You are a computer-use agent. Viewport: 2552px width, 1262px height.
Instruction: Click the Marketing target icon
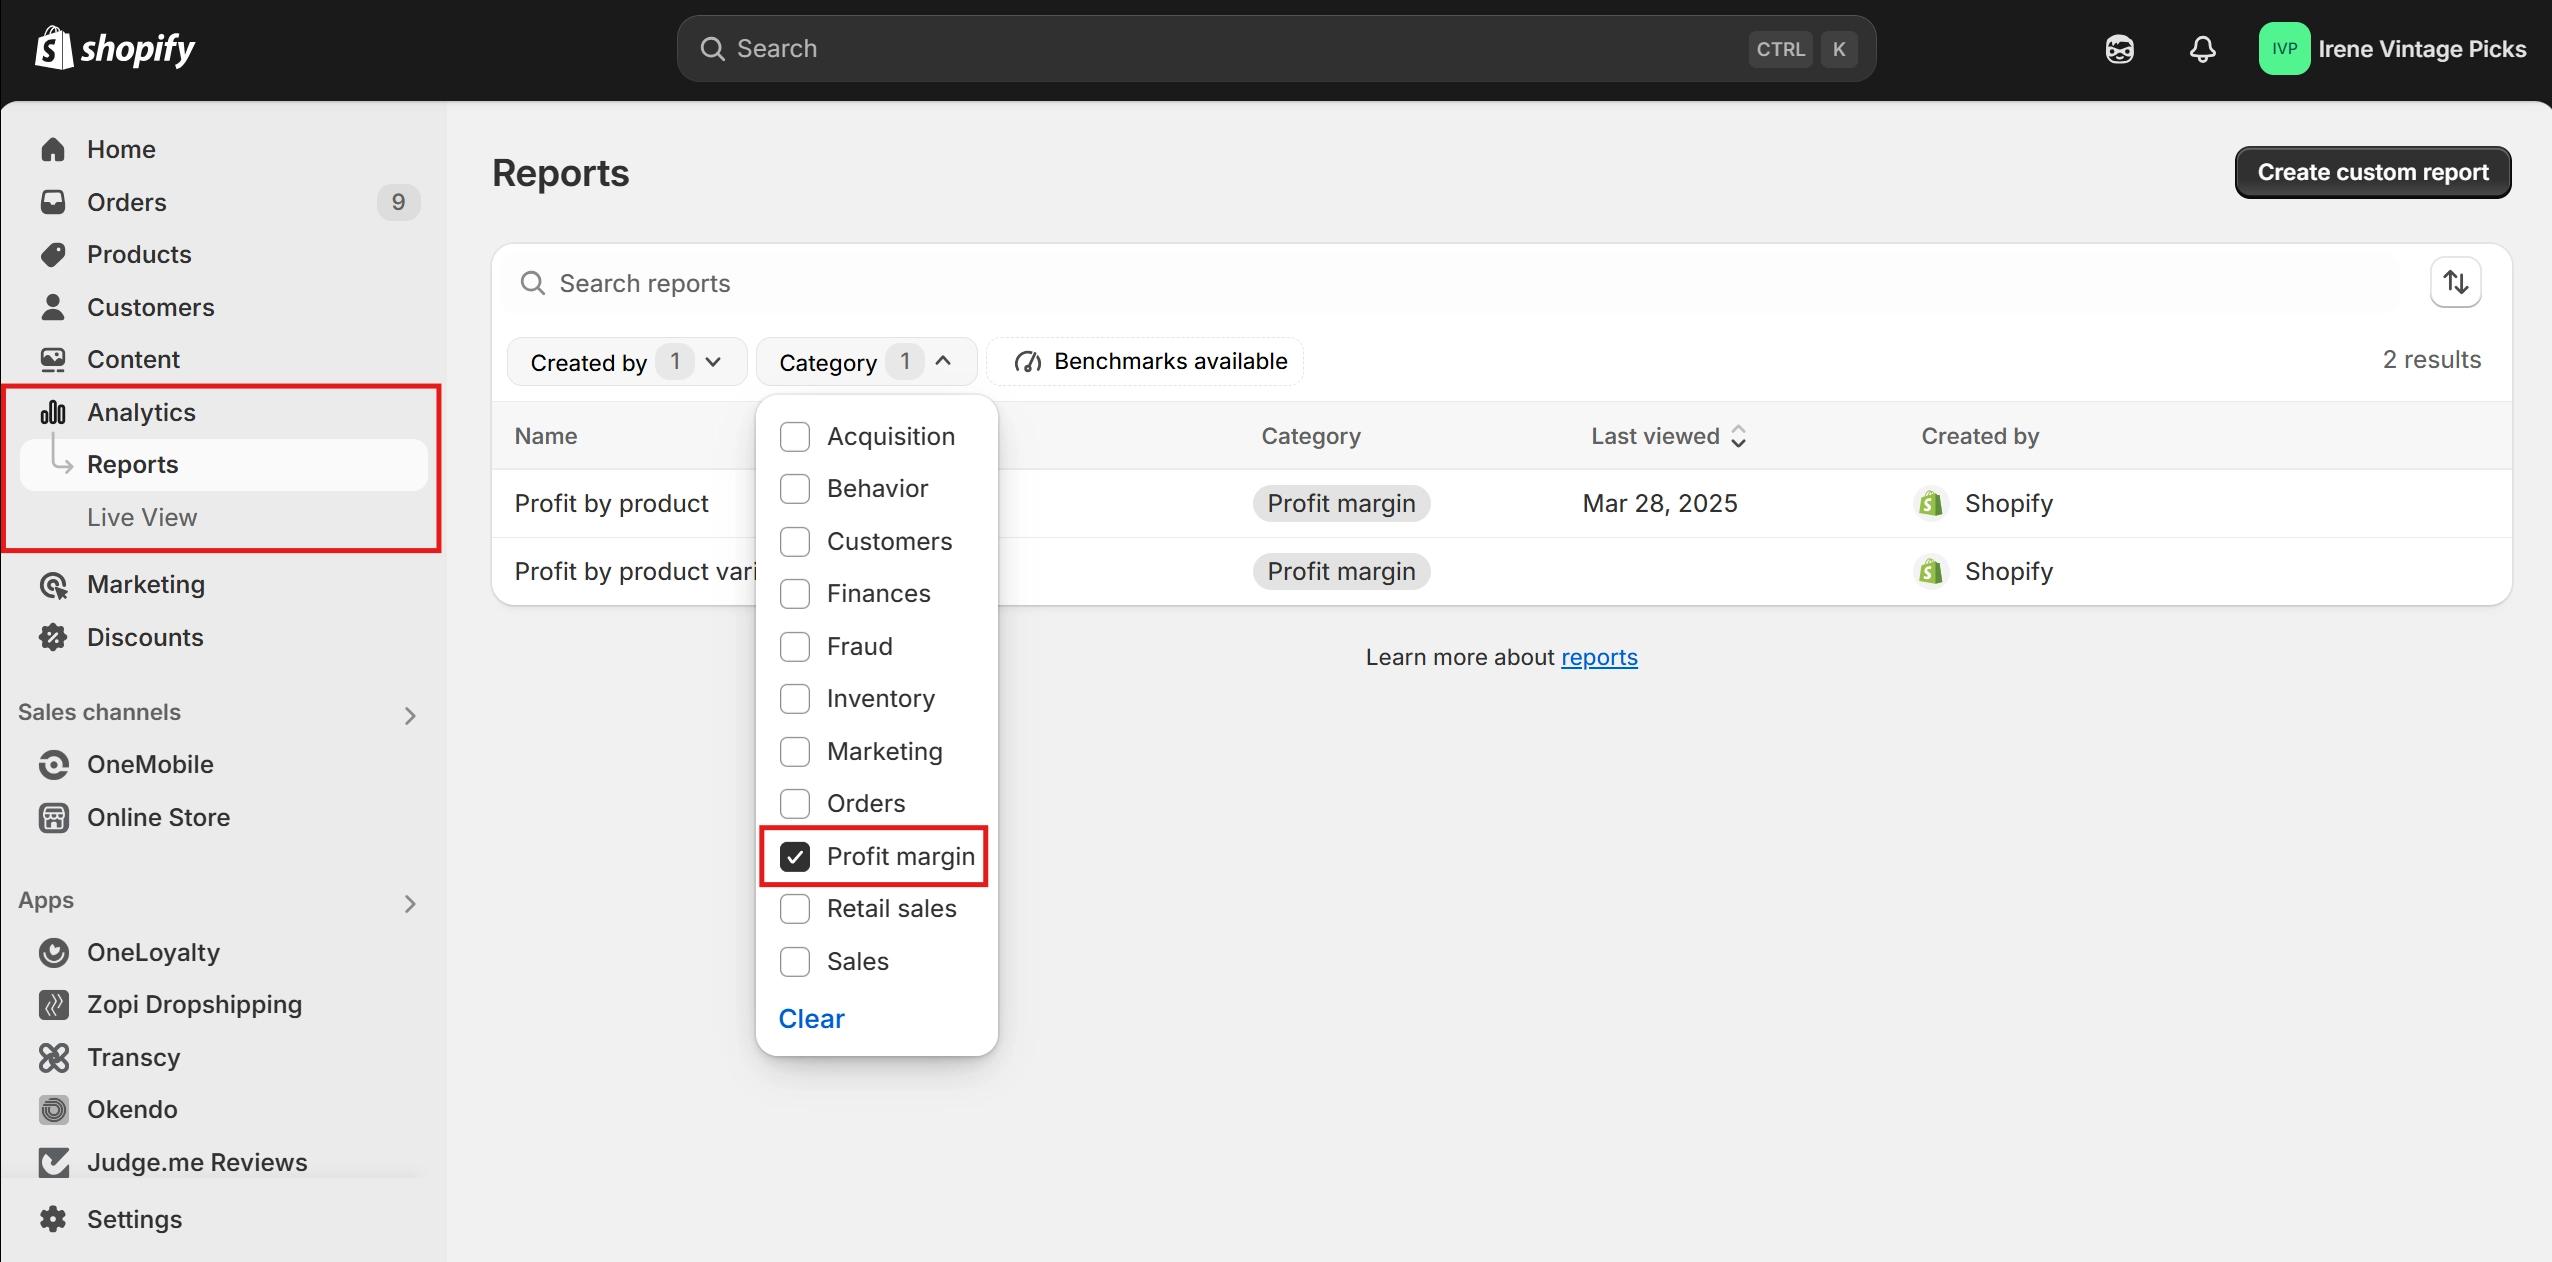coord(53,584)
